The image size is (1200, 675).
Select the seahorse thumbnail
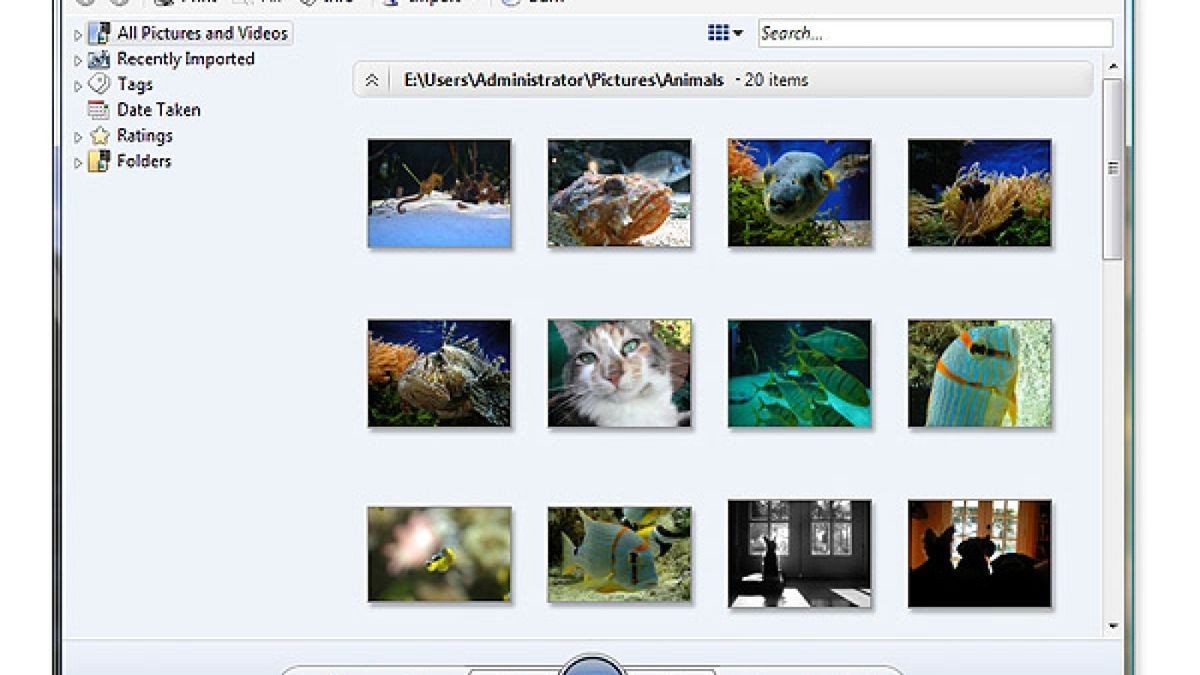pyautogui.click(x=439, y=193)
